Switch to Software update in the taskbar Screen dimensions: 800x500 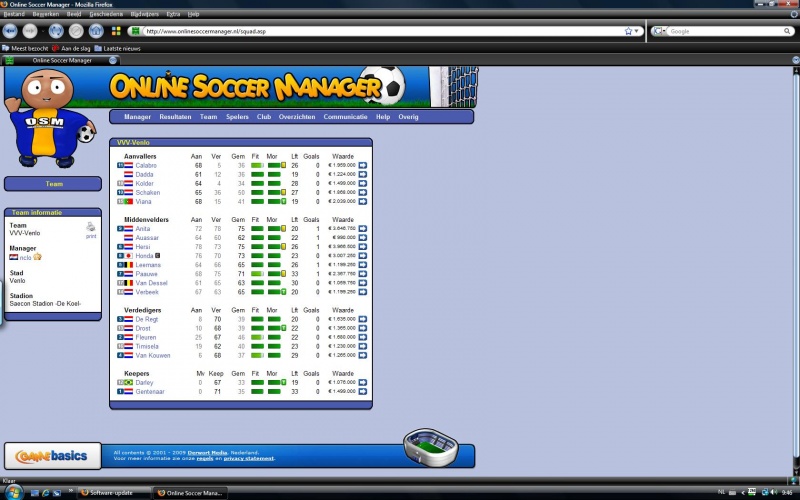click(115, 493)
